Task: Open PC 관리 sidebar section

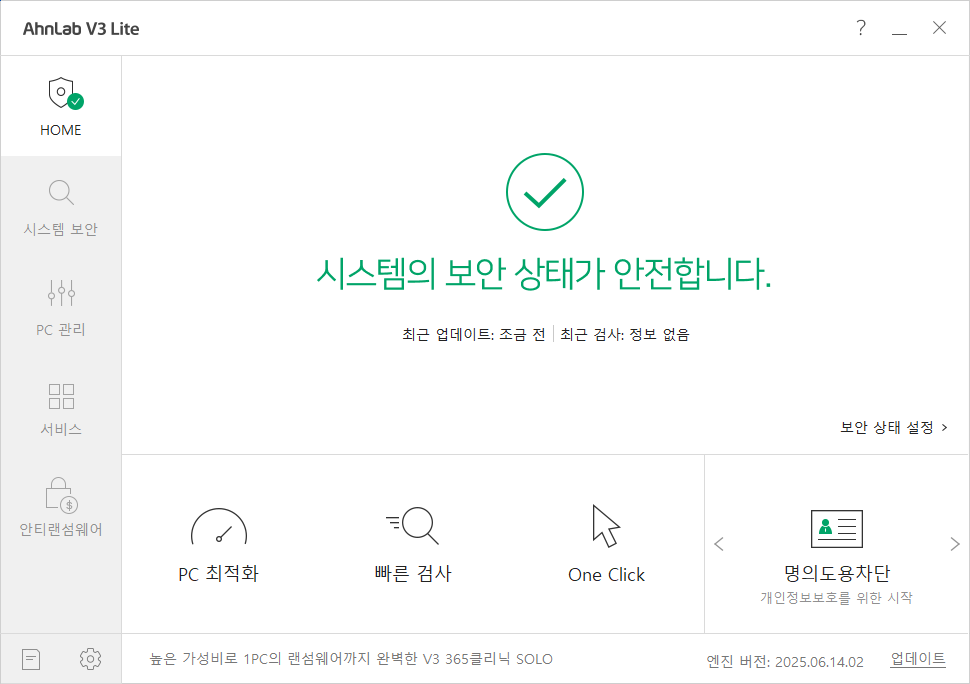Action: [x=61, y=307]
